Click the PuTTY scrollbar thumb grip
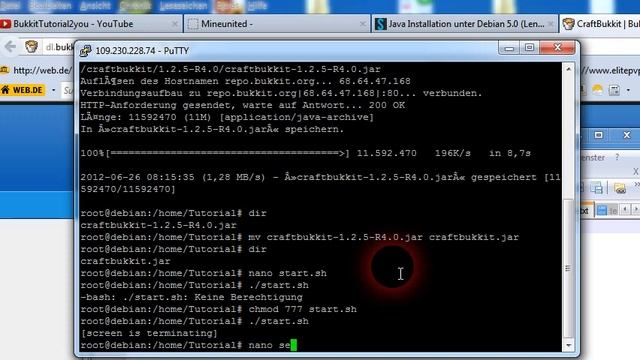 [568, 269]
